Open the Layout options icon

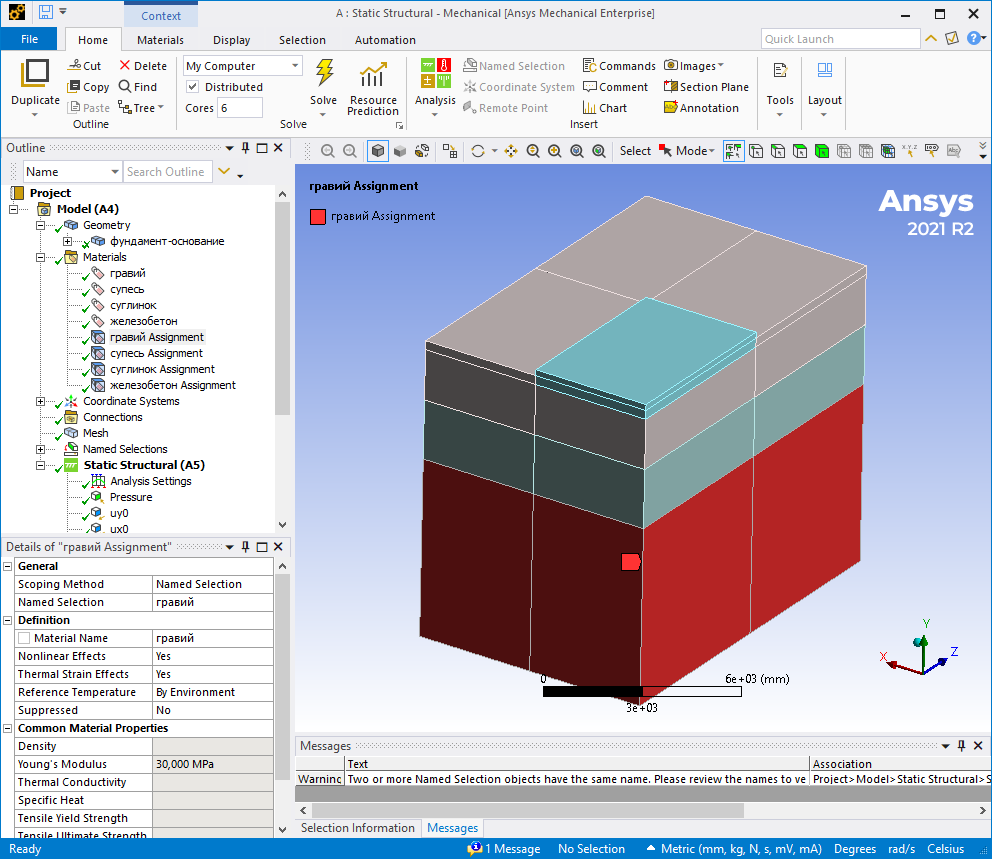coord(824,70)
